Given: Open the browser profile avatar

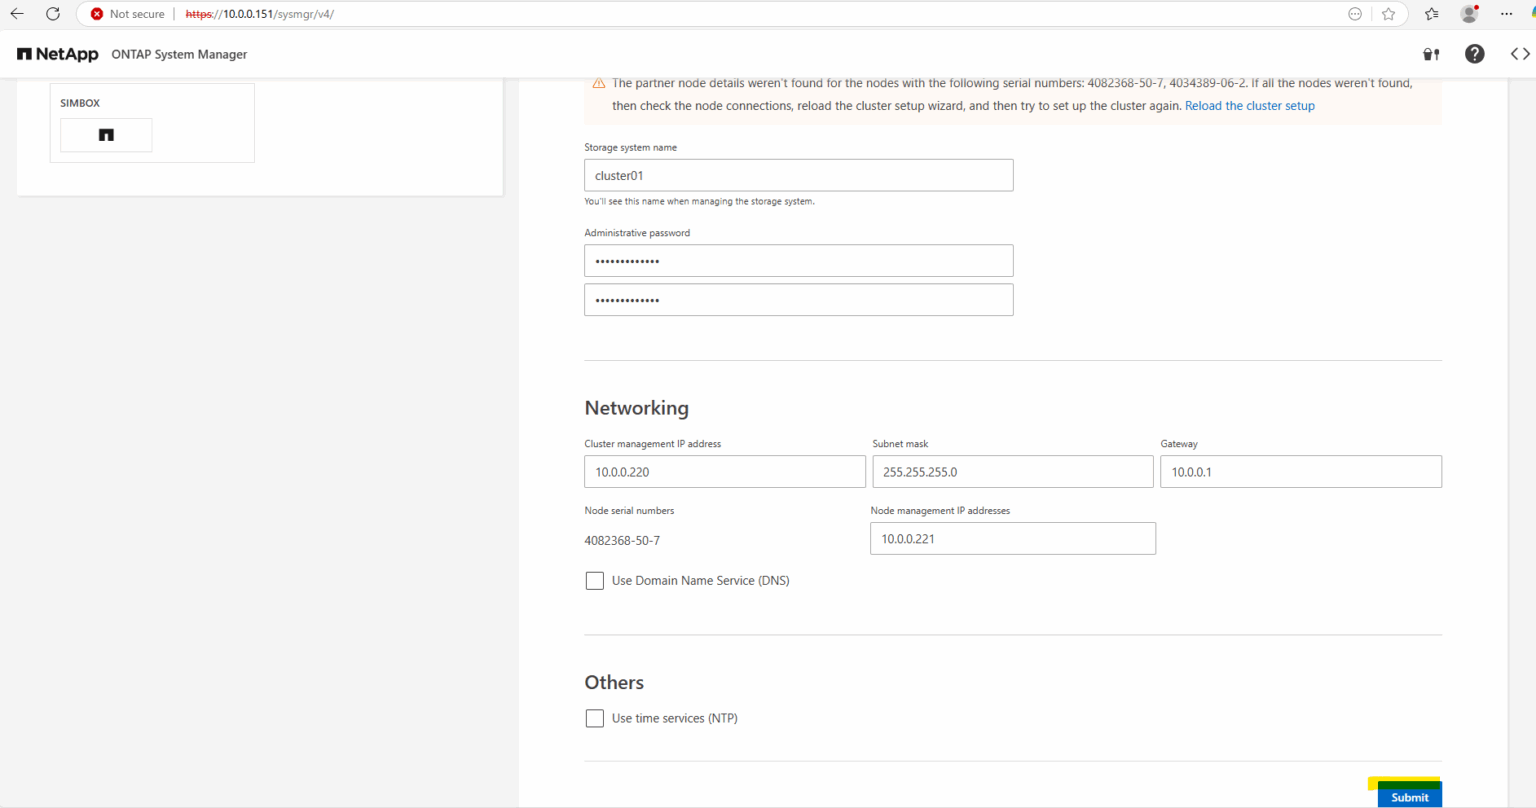Looking at the screenshot, I should 1468,14.
